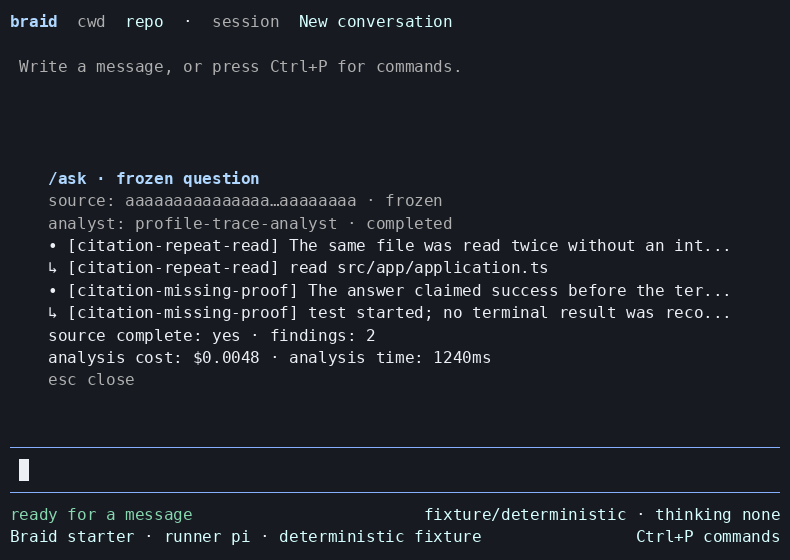This screenshot has height=560, width=790.
Task: Click the braid app title
Action: pyautogui.click(x=34, y=22)
